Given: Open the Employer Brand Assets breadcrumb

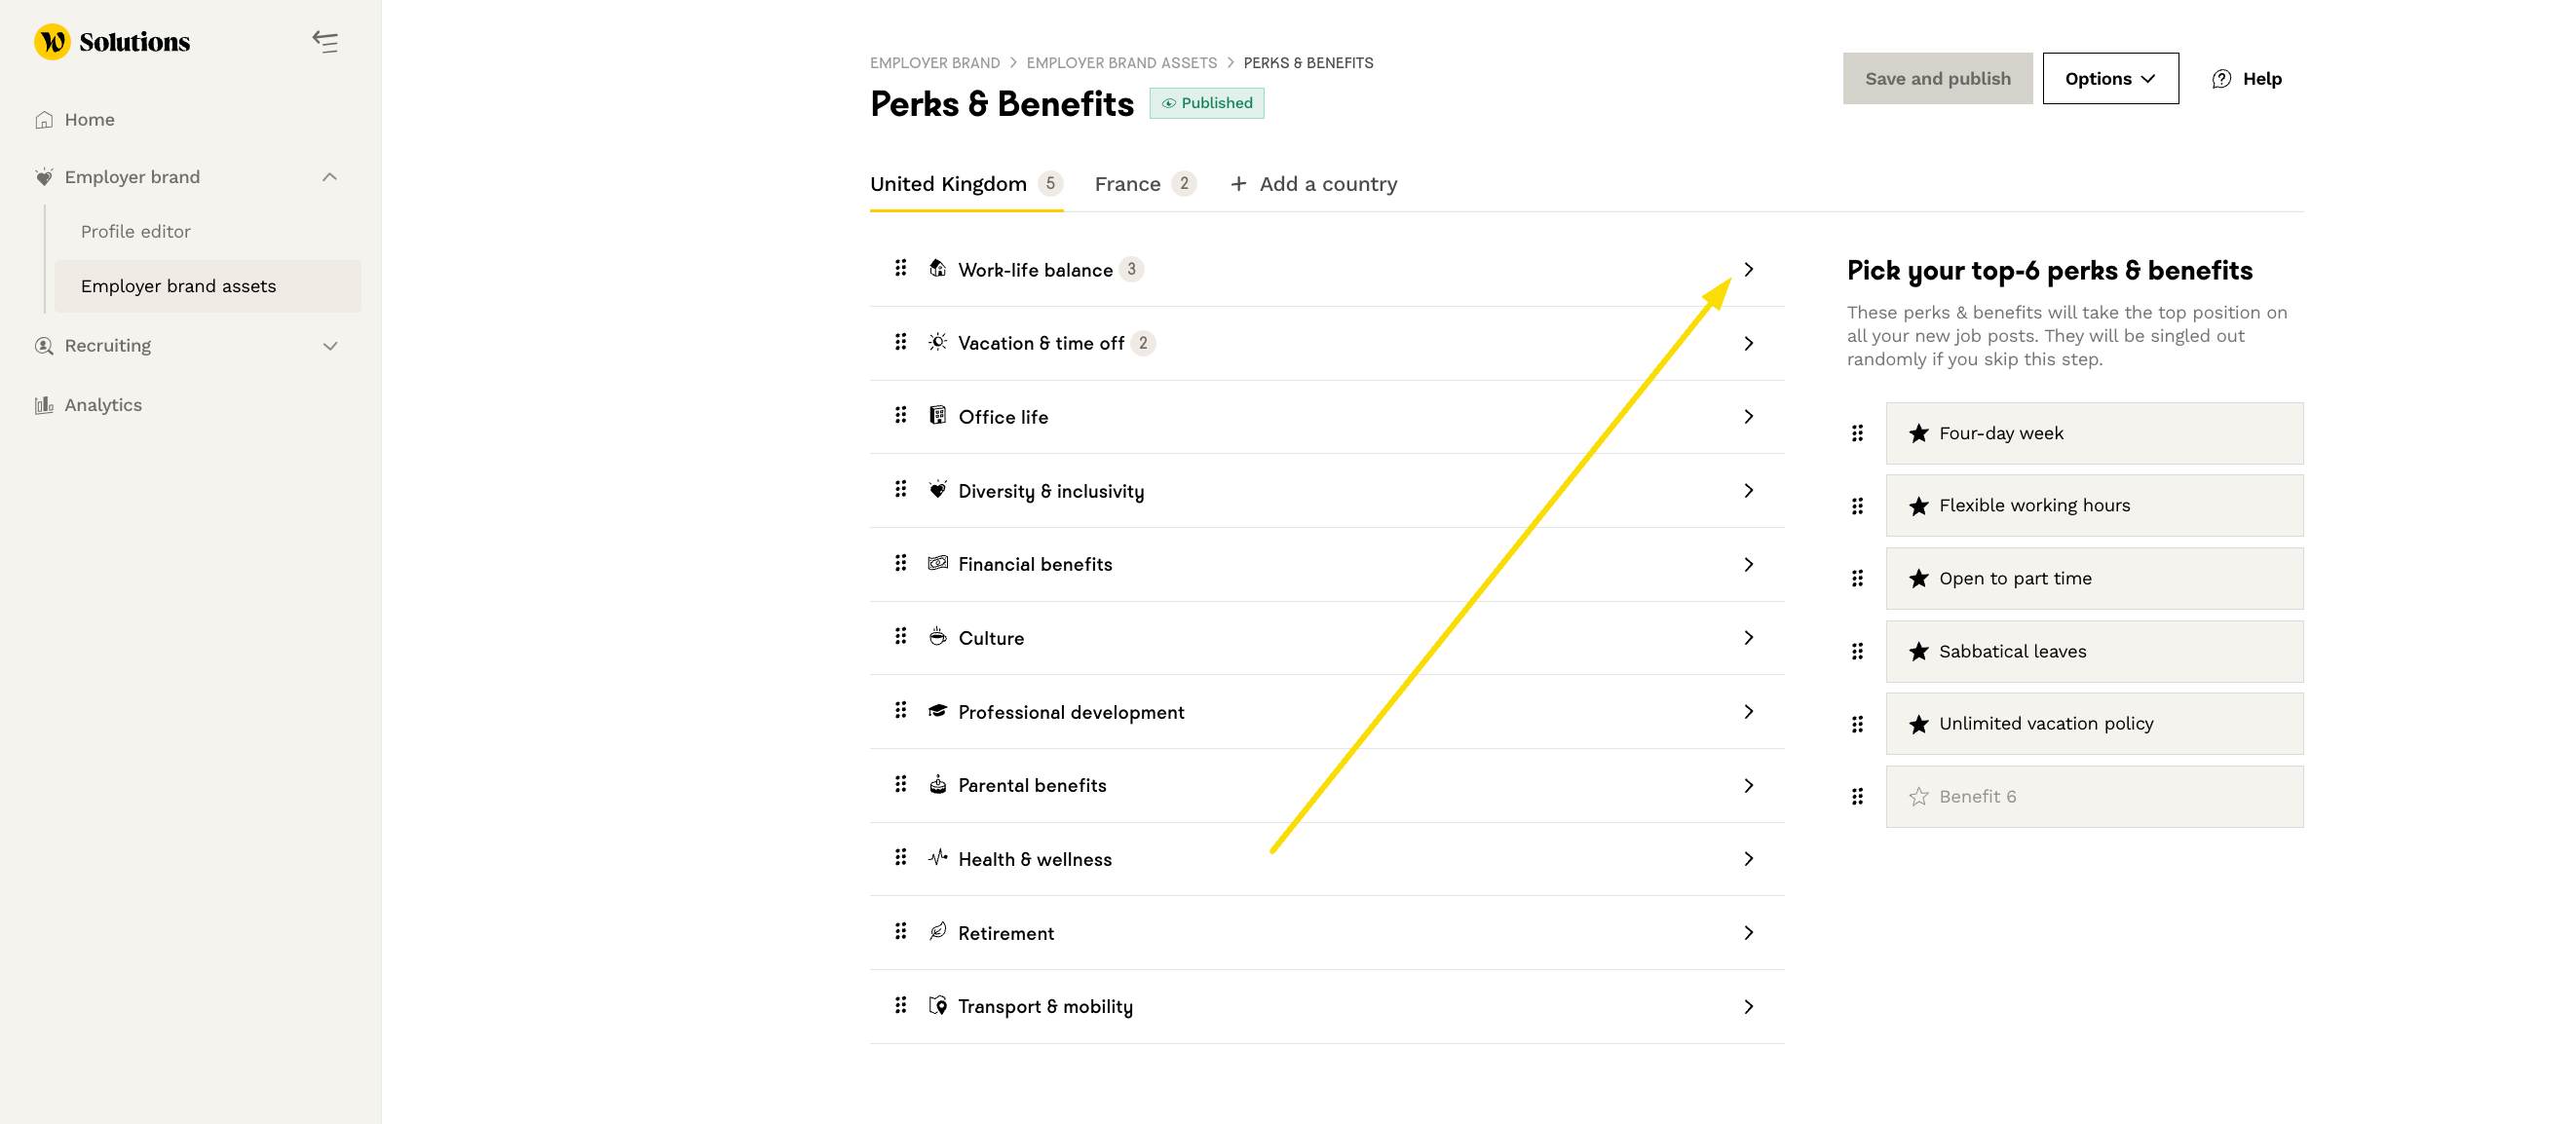Looking at the screenshot, I should coord(1121,63).
